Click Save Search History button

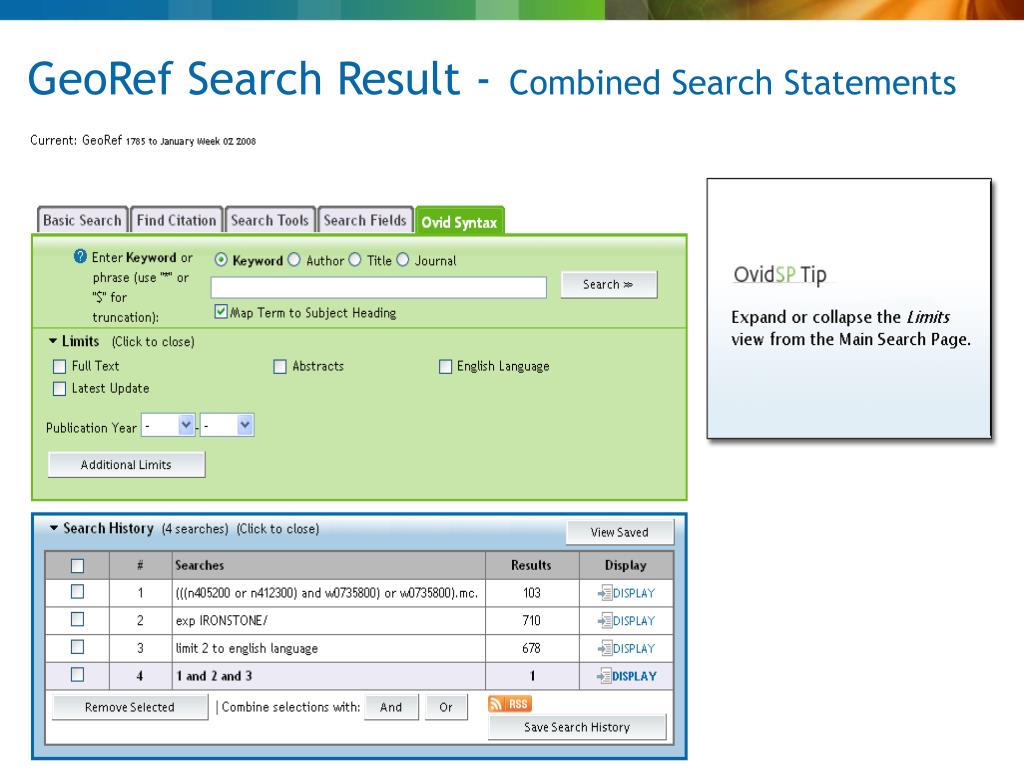point(577,727)
